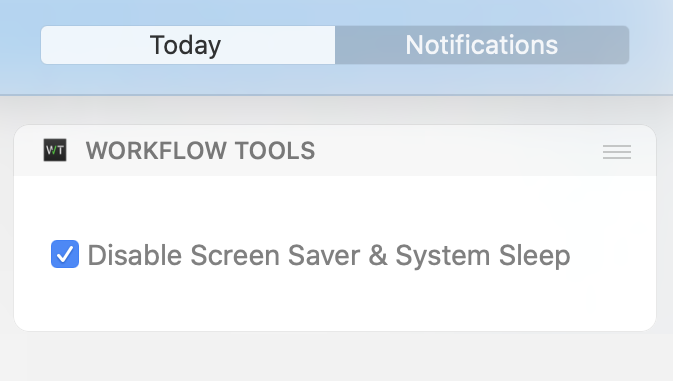This screenshot has width=673, height=381.
Task: Click the System Sleep text in widget
Action: pyautogui.click(x=483, y=256)
